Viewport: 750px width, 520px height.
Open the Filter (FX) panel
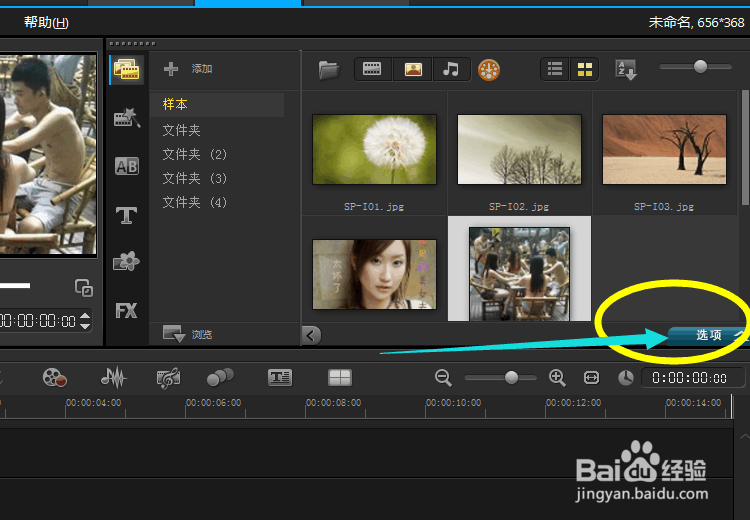tap(126, 311)
